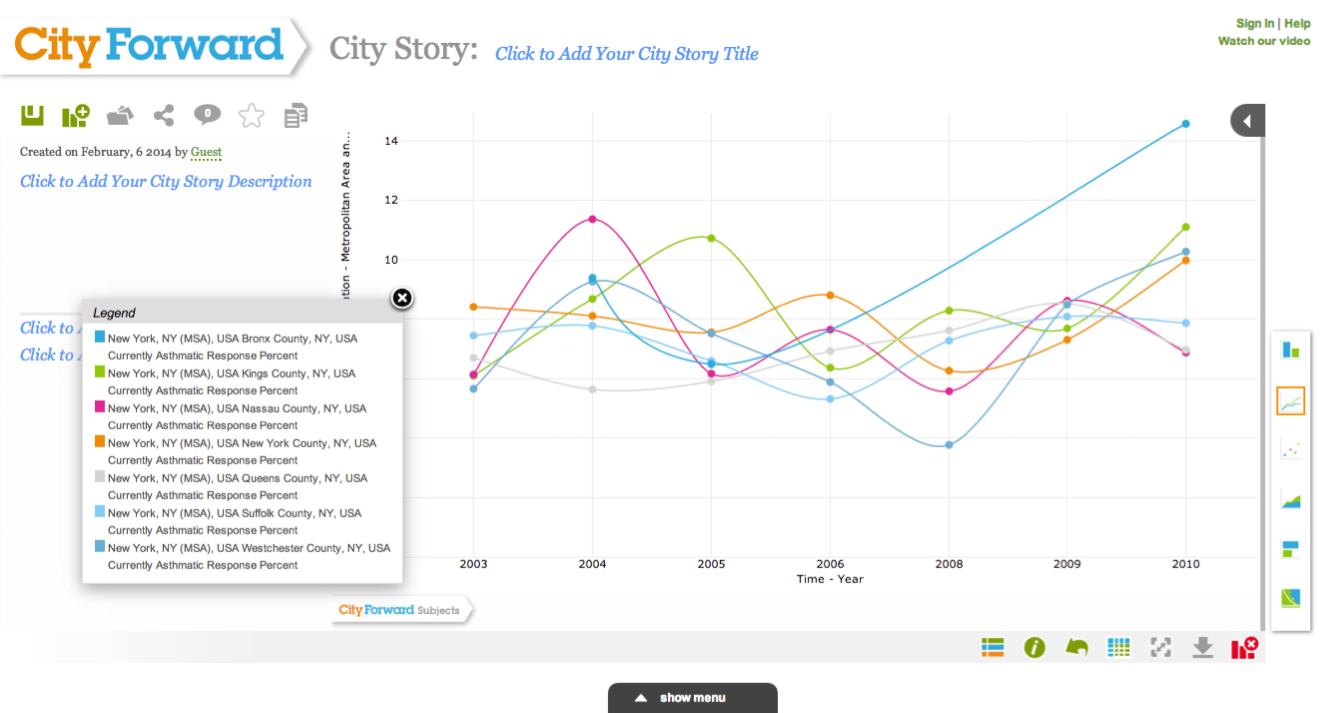This screenshot has width=1324, height=713.
Task: Switch to the bar chart type
Action: 1290,350
